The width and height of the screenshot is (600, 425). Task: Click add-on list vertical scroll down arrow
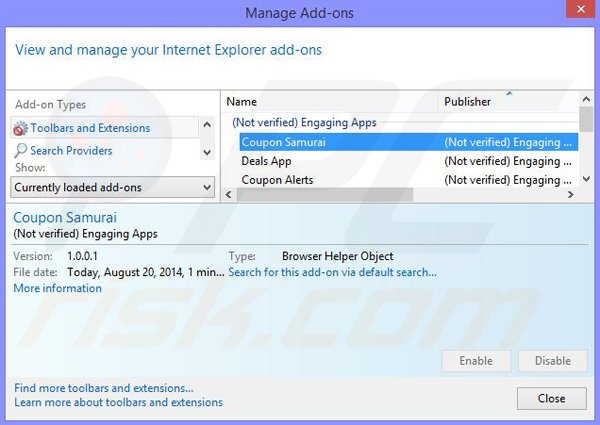coord(586,179)
